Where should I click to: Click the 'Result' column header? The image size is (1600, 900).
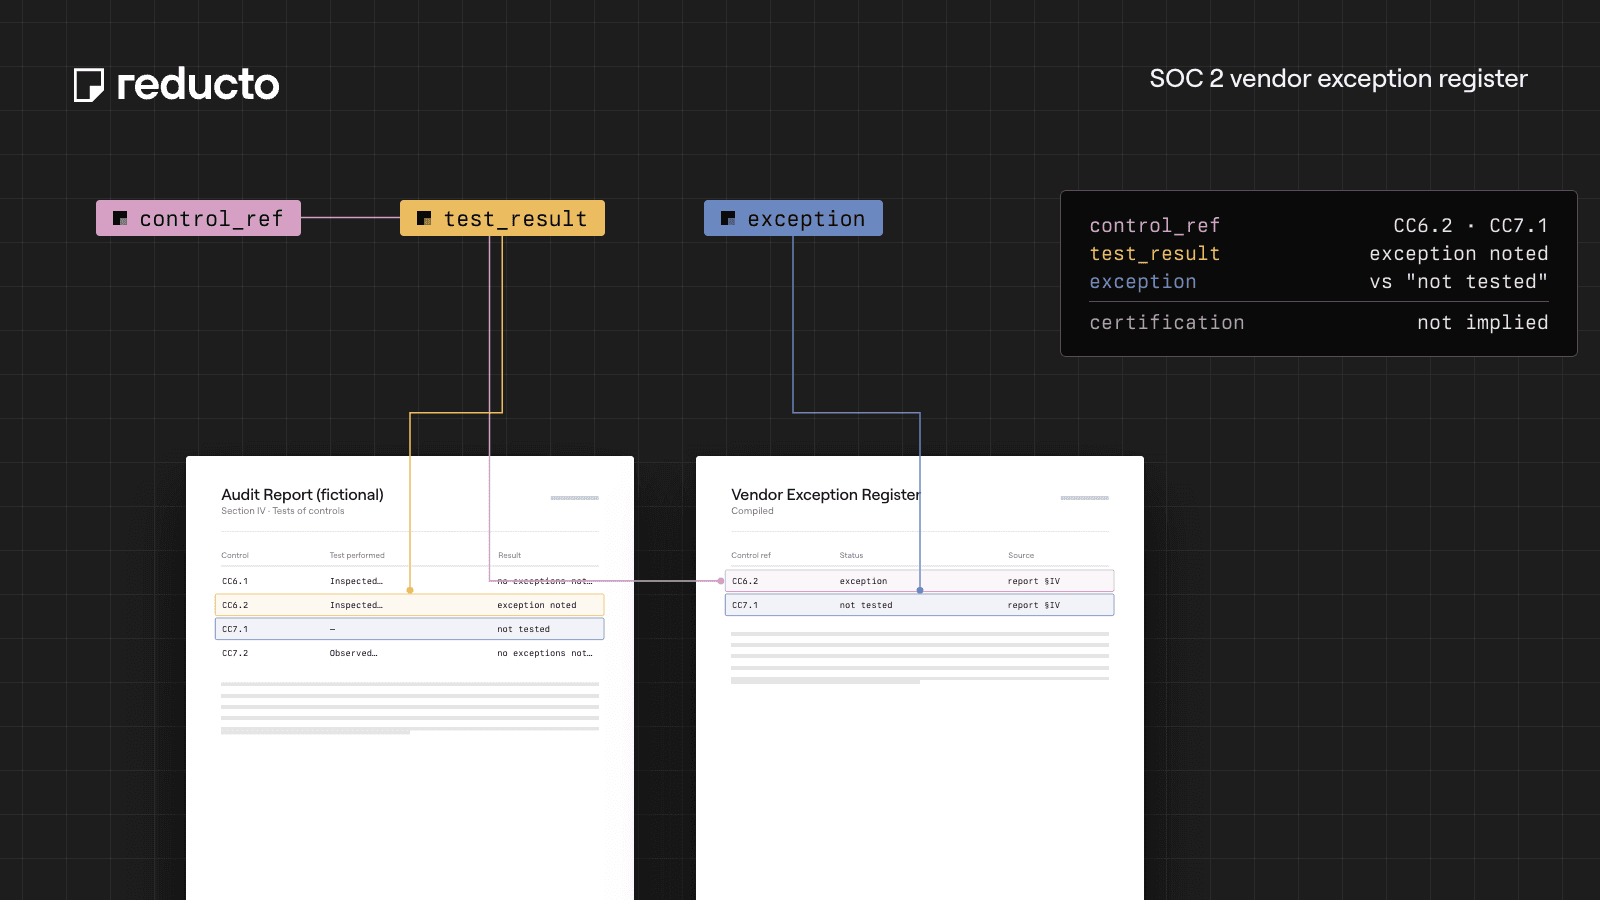tap(510, 555)
